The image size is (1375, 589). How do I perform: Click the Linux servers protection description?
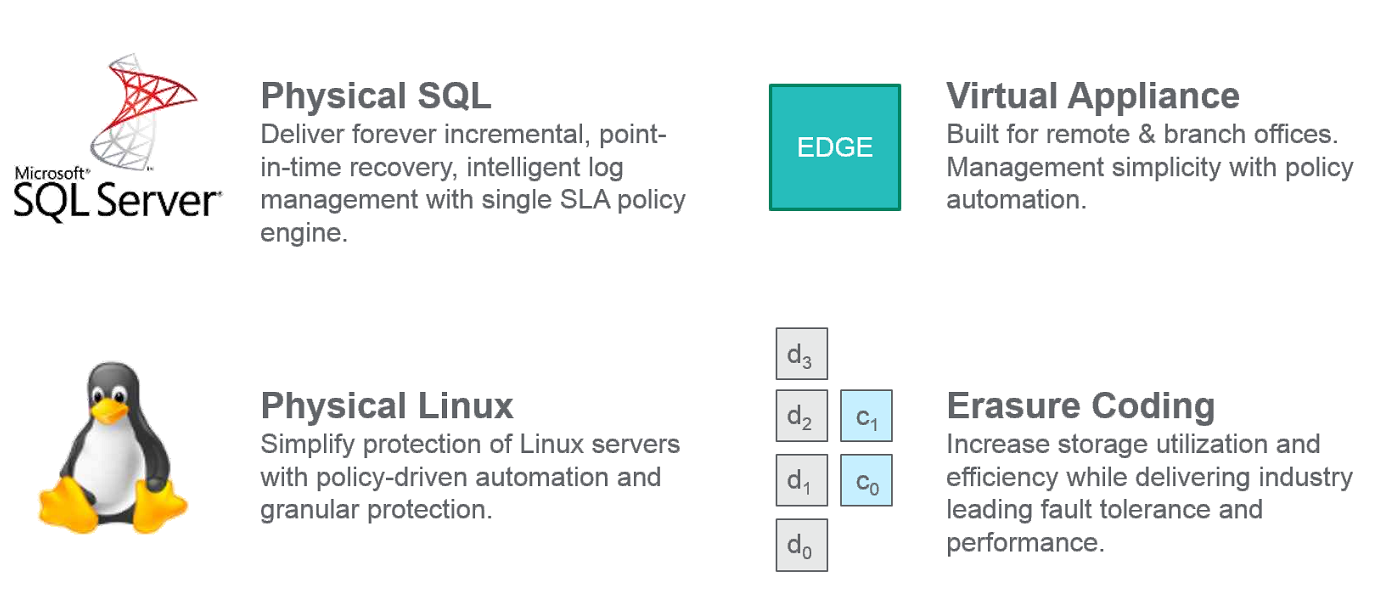click(469, 476)
